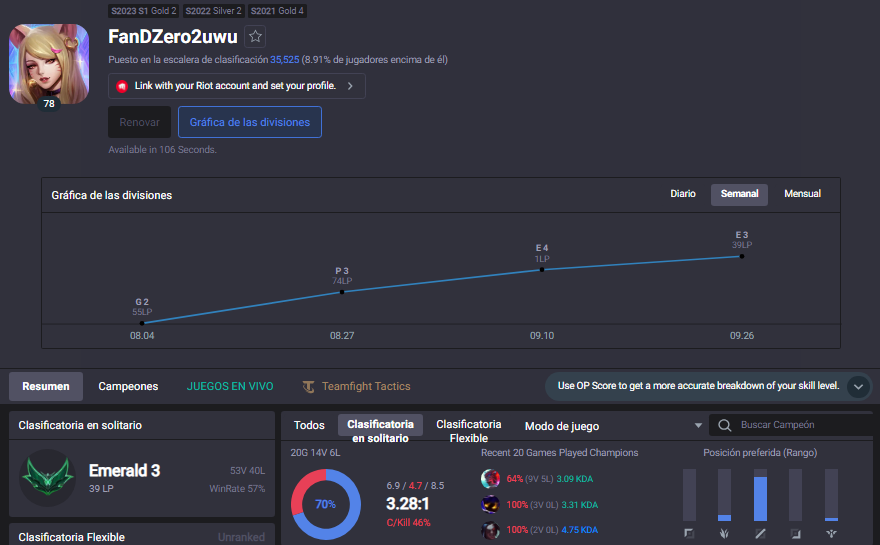Click the level 78 badge
Viewport: 880px width, 545px height.
coord(49,104)
